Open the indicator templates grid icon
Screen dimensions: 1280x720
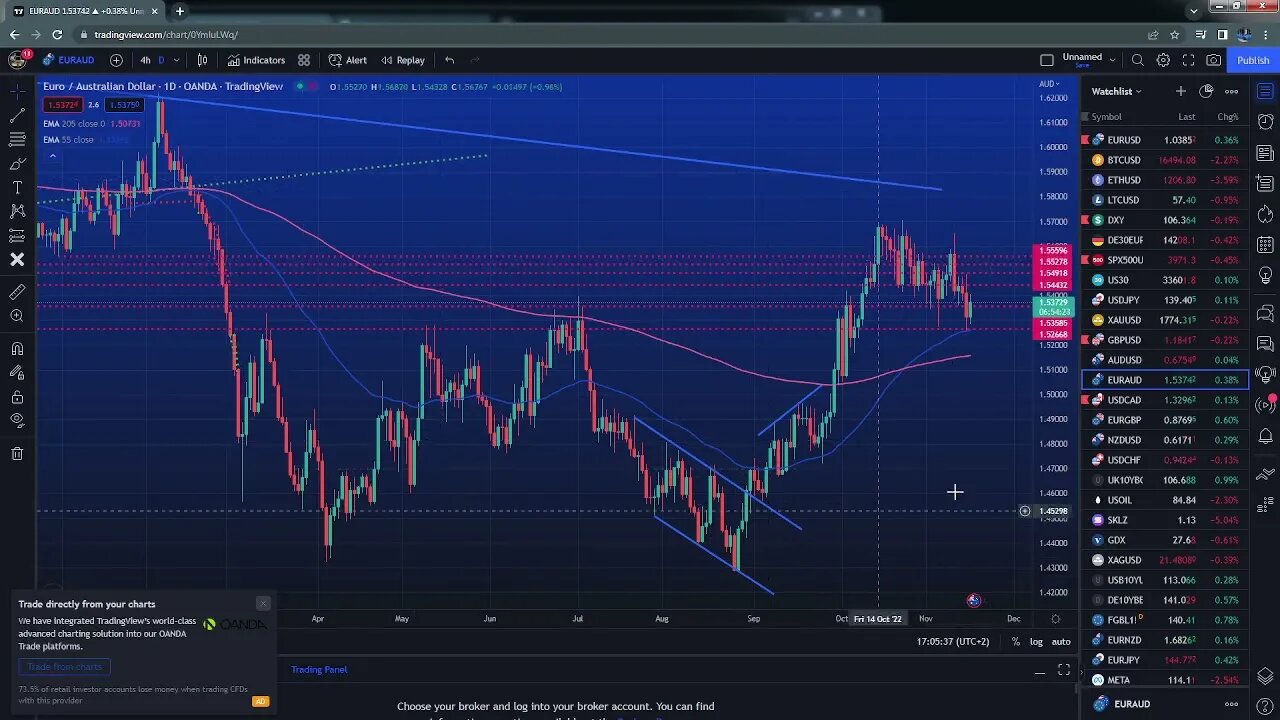coord(304,60)
